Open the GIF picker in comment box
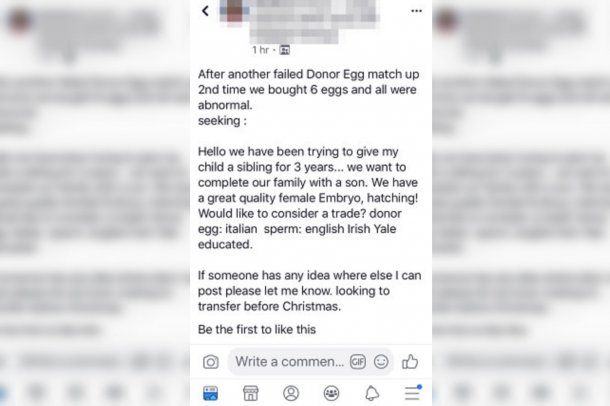The height and width of the screenshot is (406, 610). click(358, 362)
